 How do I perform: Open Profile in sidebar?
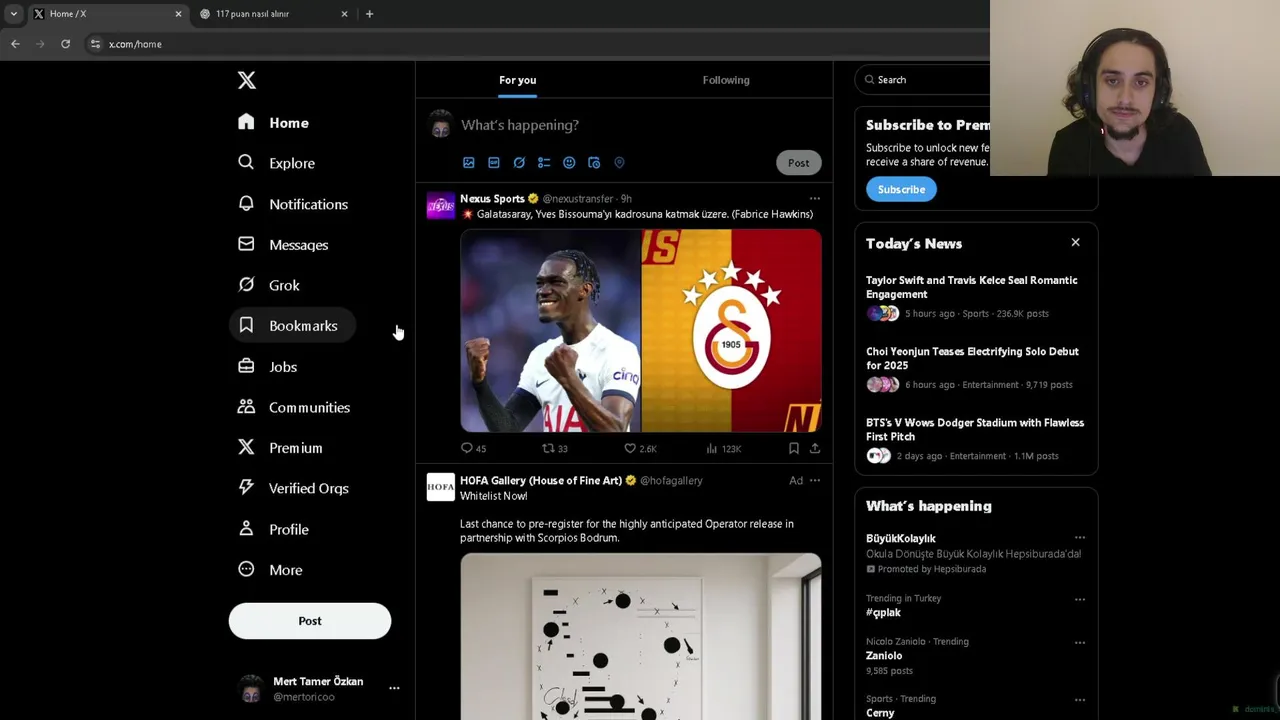point(274,529)
